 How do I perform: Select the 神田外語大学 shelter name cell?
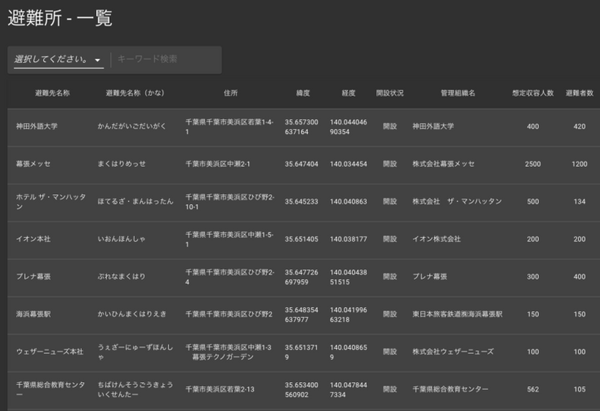[39, 127]
